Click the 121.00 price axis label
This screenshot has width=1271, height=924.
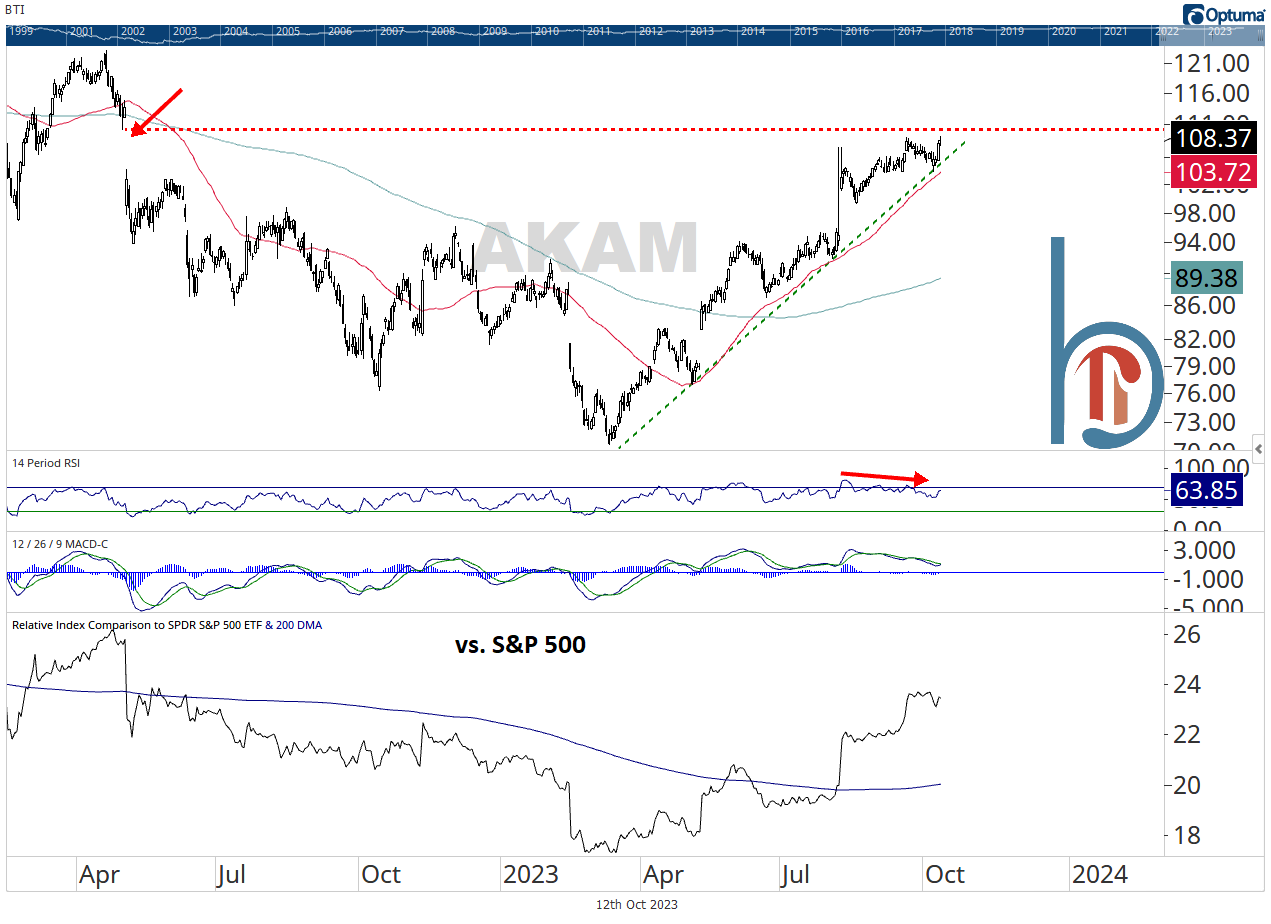coord(1213,63)
